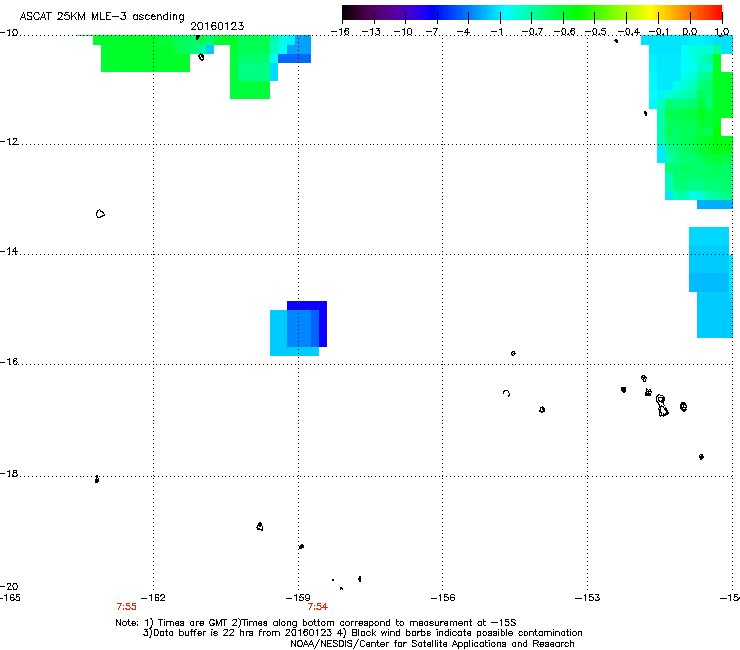Click the red time stamp 7:54
The width and height of the screenshot is (740, 650).
[318, 607]
